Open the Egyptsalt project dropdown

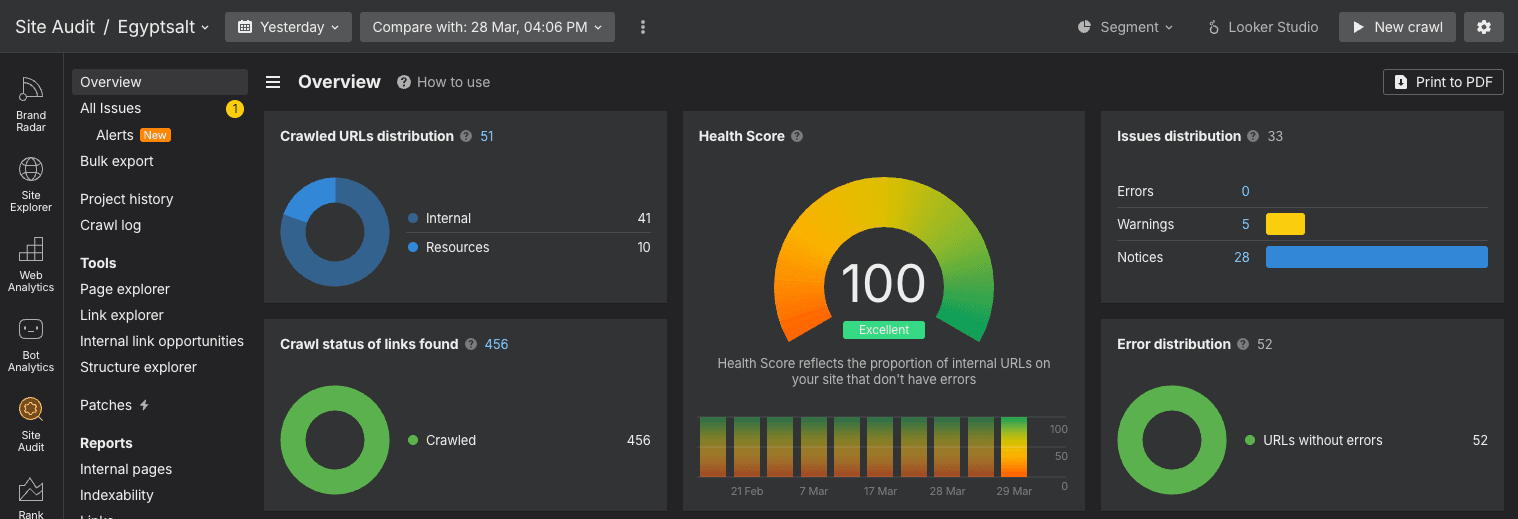[x=163, y=27]
